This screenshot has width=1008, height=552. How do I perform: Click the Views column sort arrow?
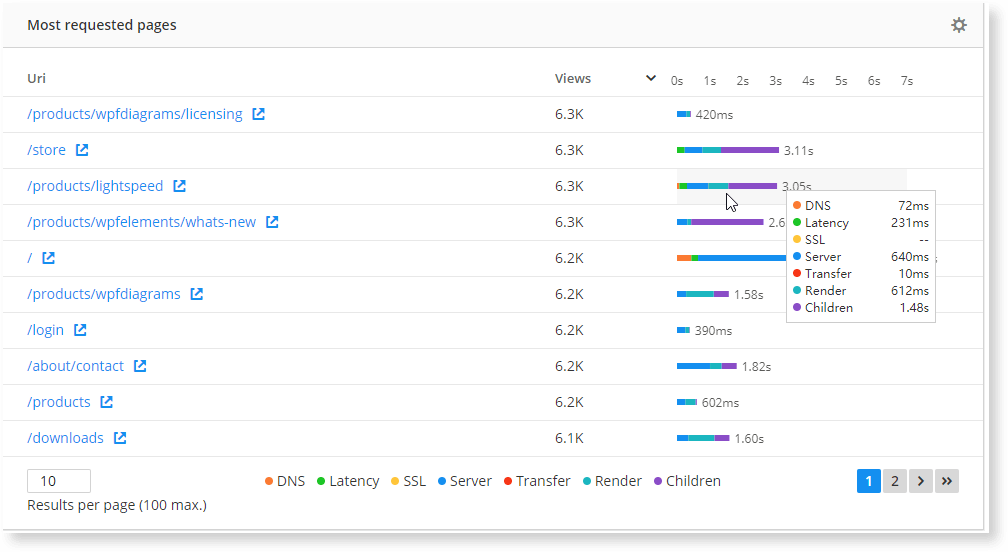pos(650,79)
